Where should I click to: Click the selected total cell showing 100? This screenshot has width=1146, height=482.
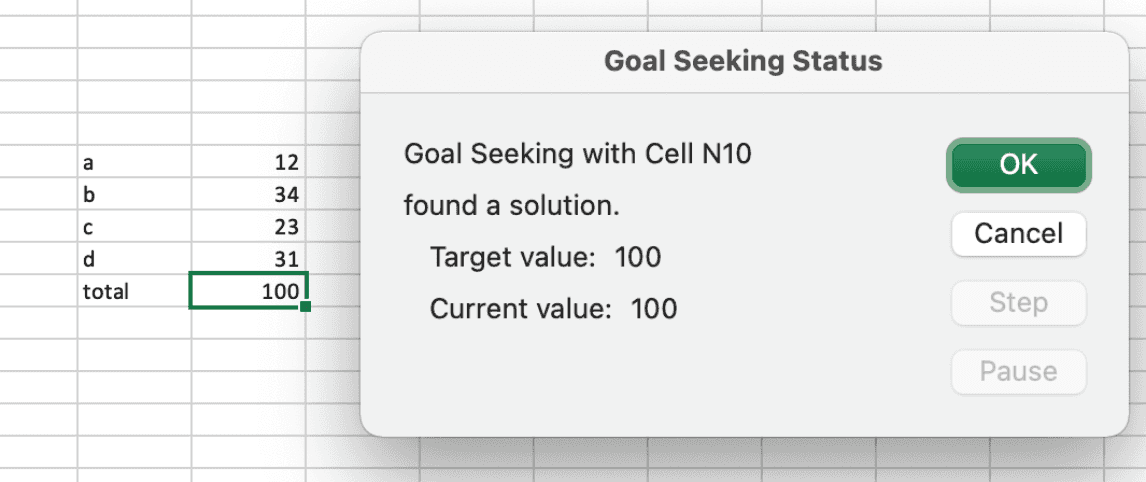pos(249,291)
